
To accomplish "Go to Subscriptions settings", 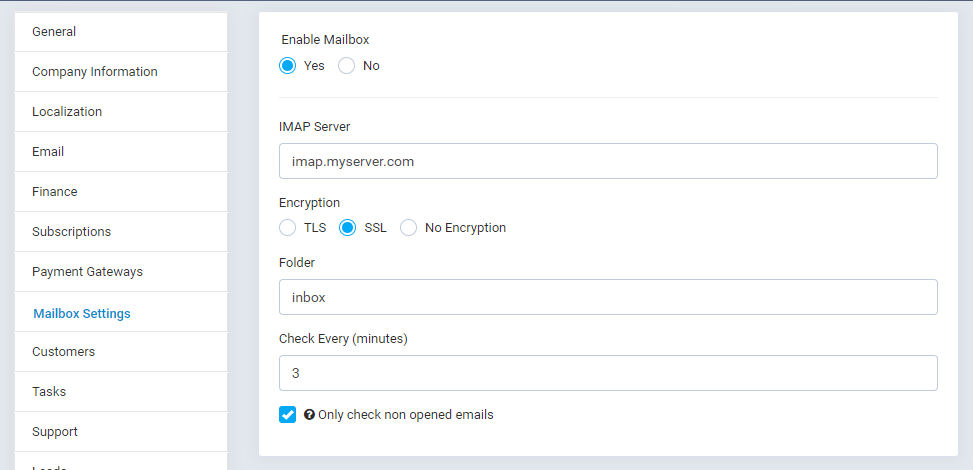I will click(x=72, y=232).
